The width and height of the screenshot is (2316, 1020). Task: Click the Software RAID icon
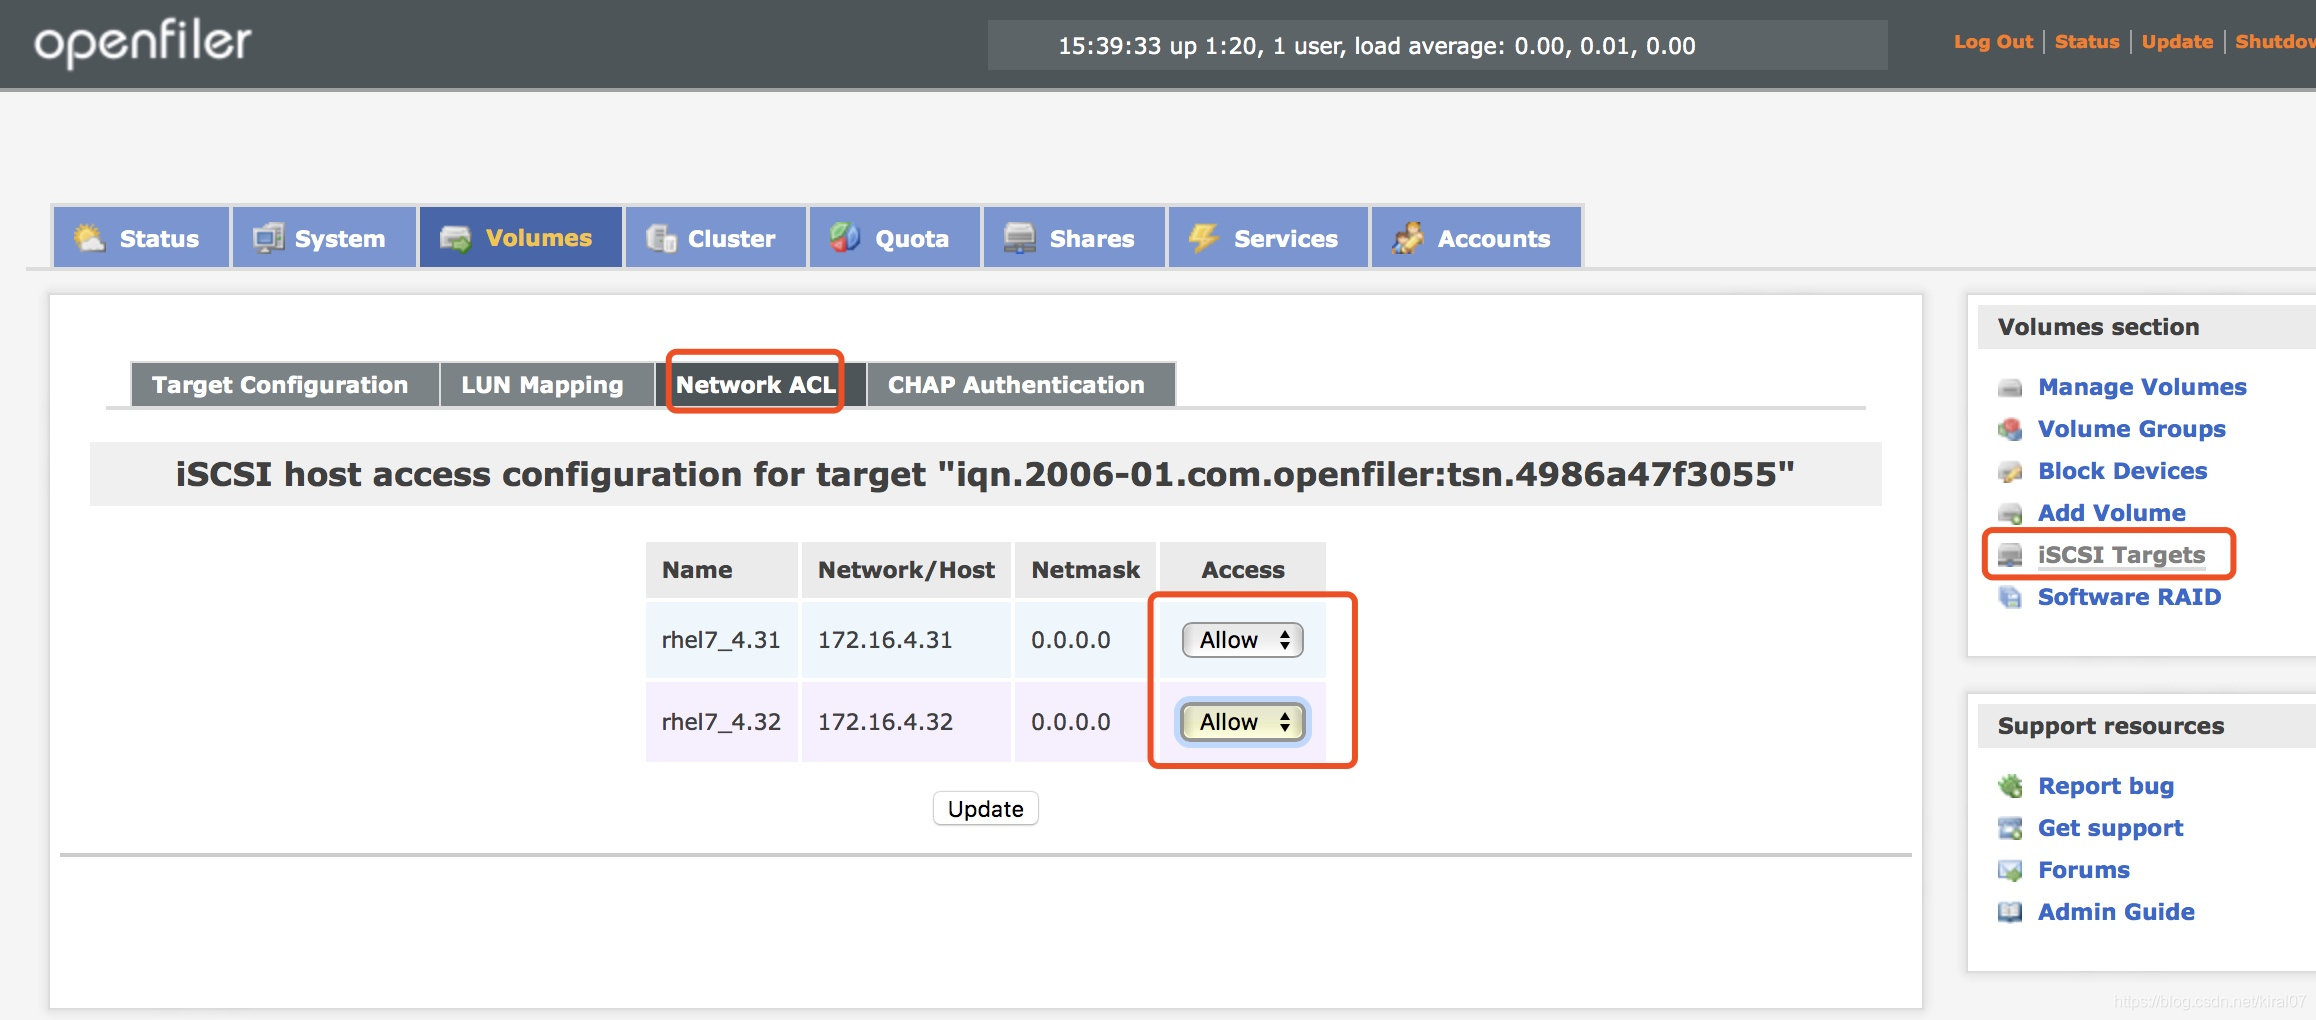pos(2010,598)
